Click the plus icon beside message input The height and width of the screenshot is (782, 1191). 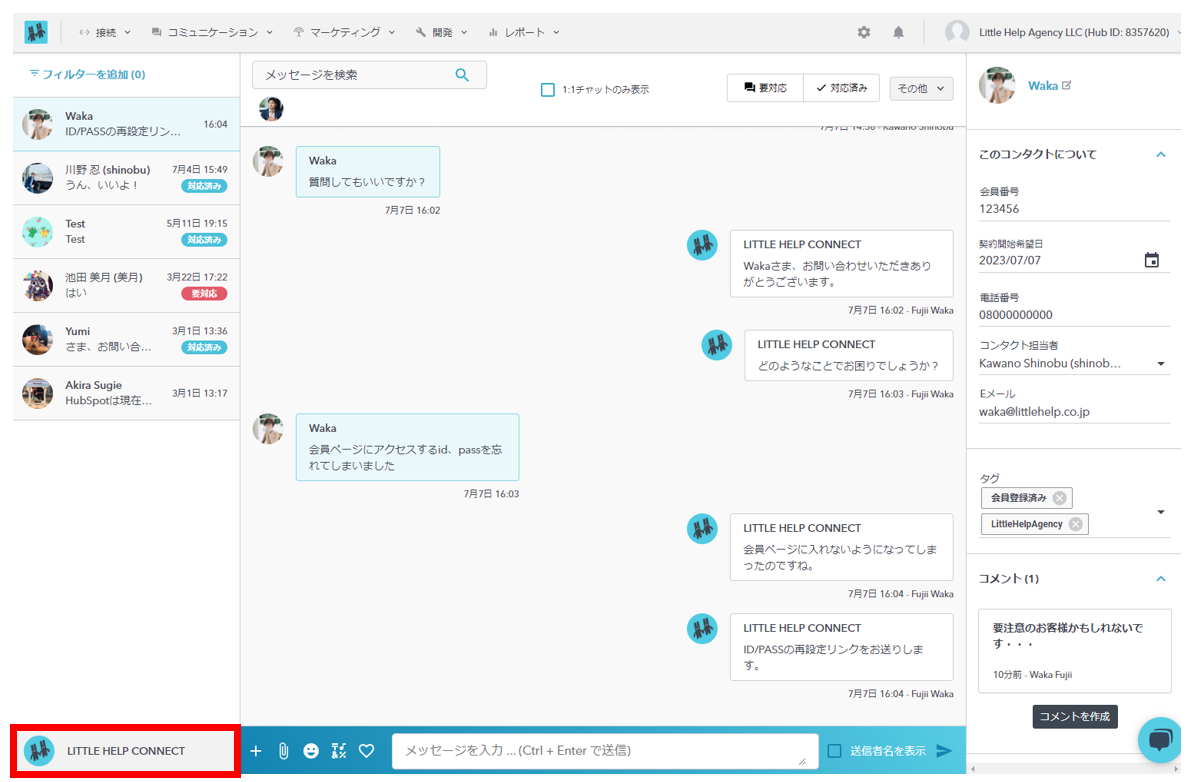[256, 751]
